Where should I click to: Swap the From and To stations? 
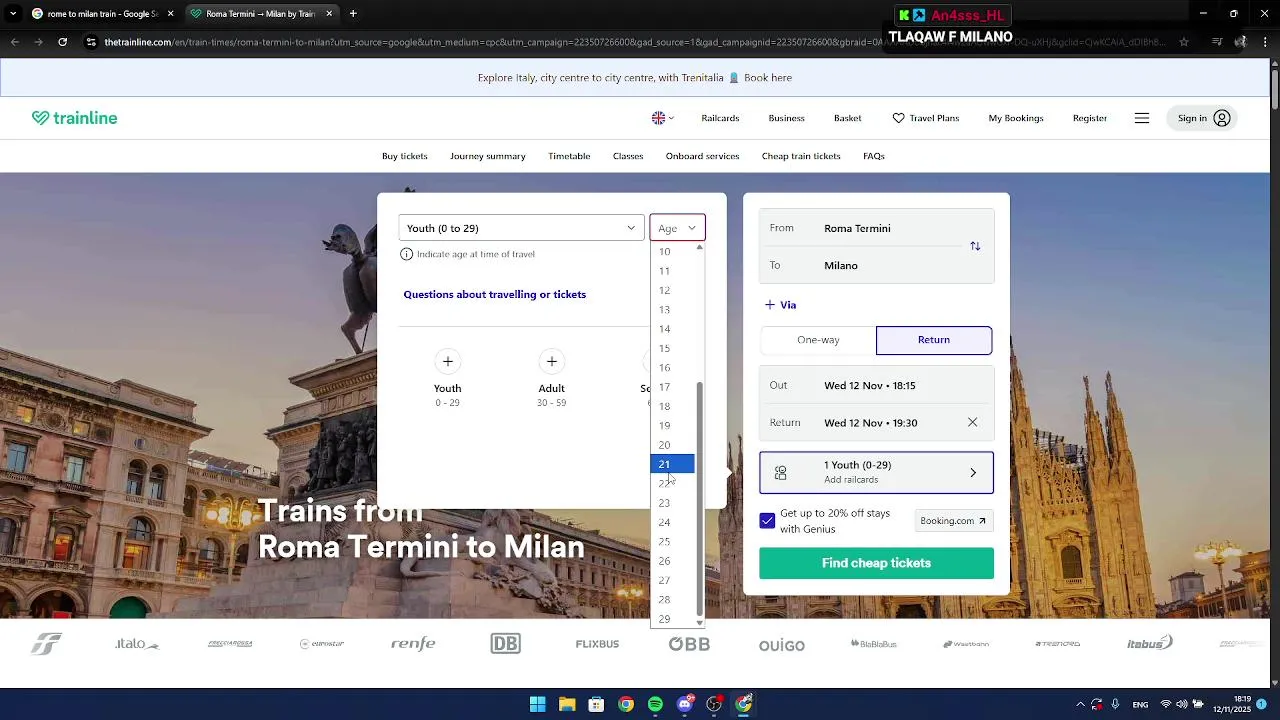pos(975,246)
